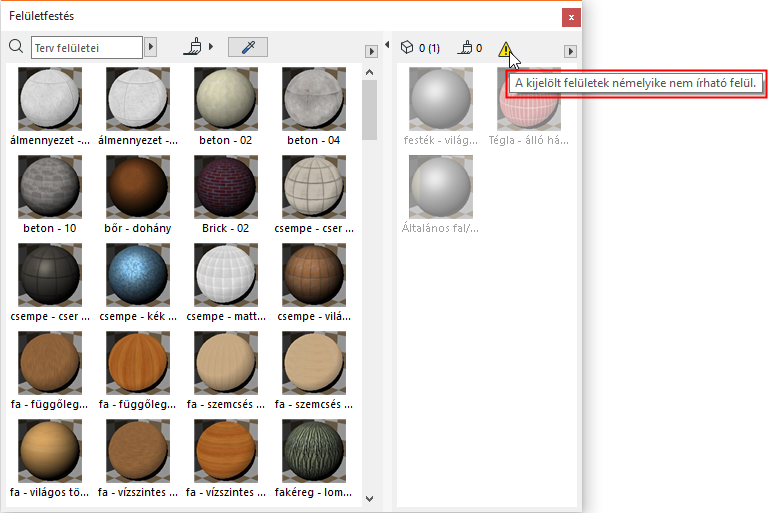Click the black arrow button at the left panel's top-right
The width and height of the screenshot is (769, 513).
tap(370, 47)
